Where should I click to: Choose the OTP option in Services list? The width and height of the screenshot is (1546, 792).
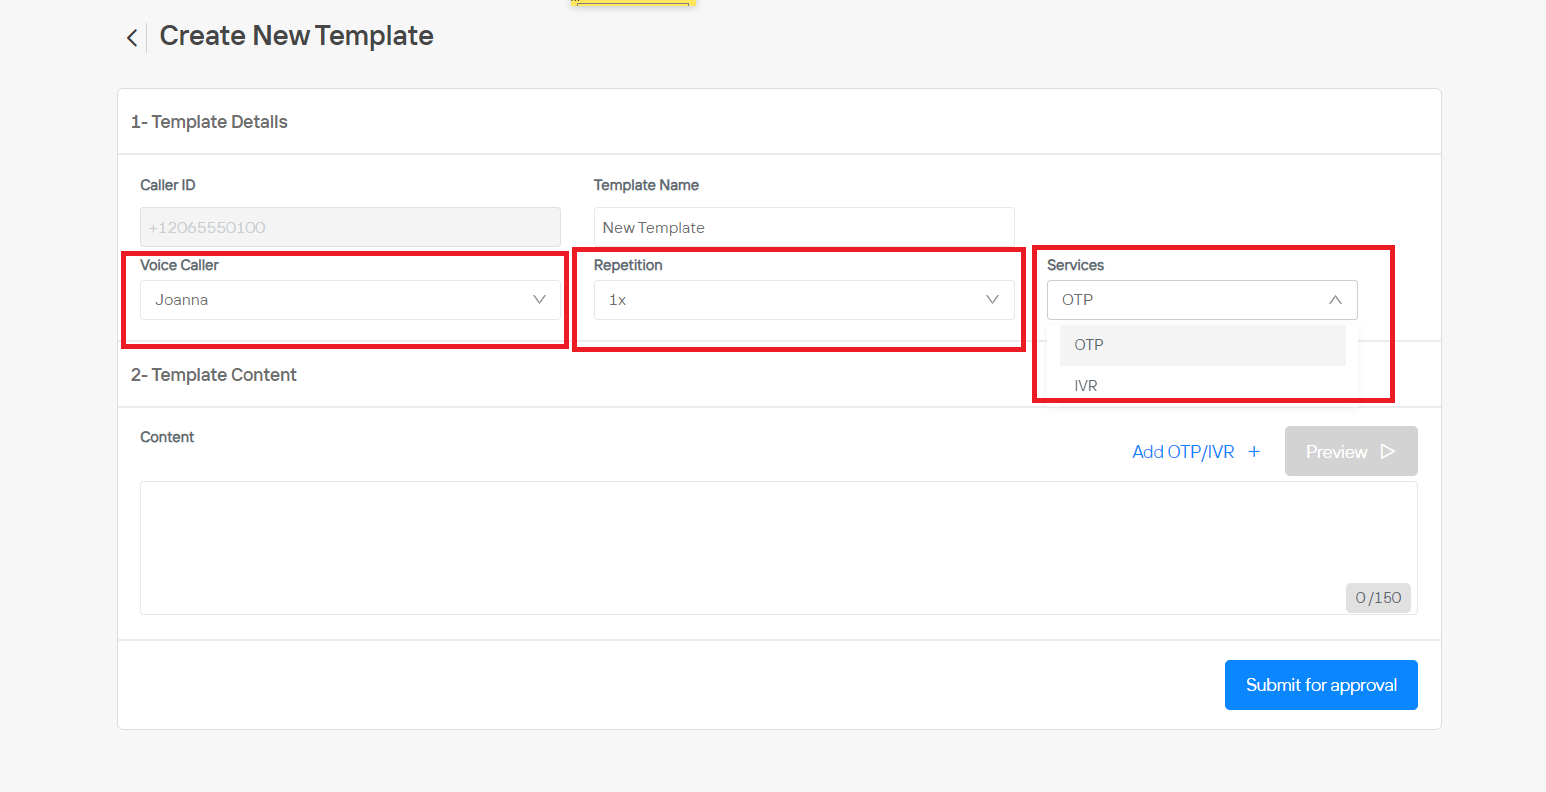1202,345
